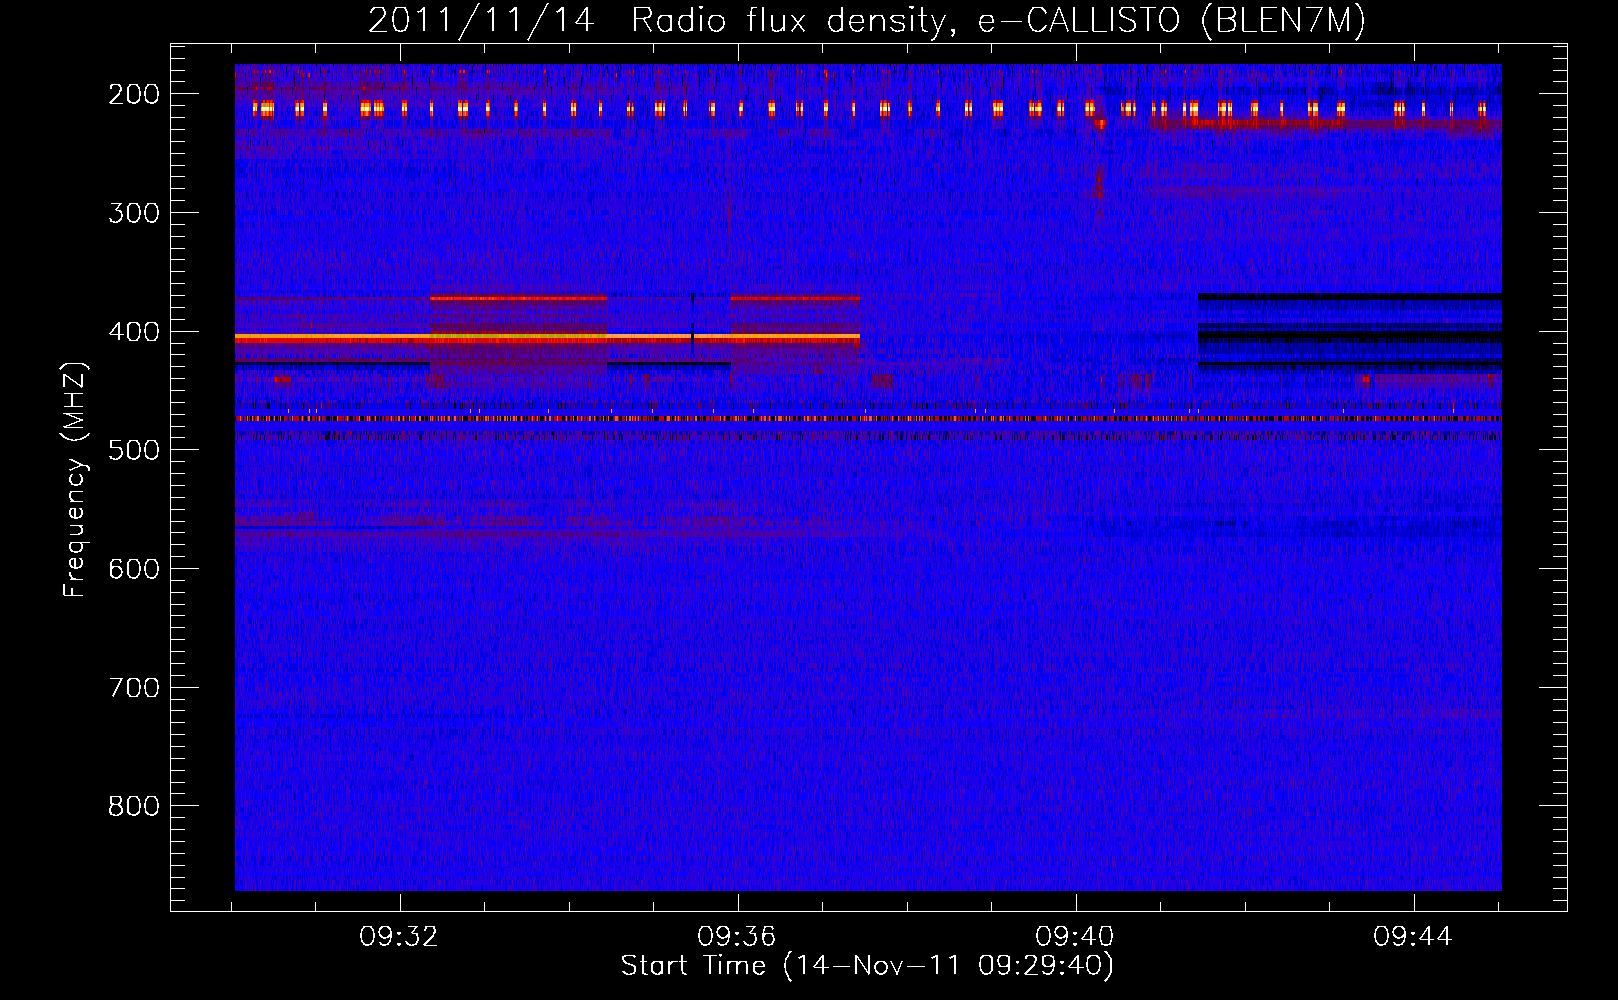Click the bright yellow emission band near 405 MHz

547,338
